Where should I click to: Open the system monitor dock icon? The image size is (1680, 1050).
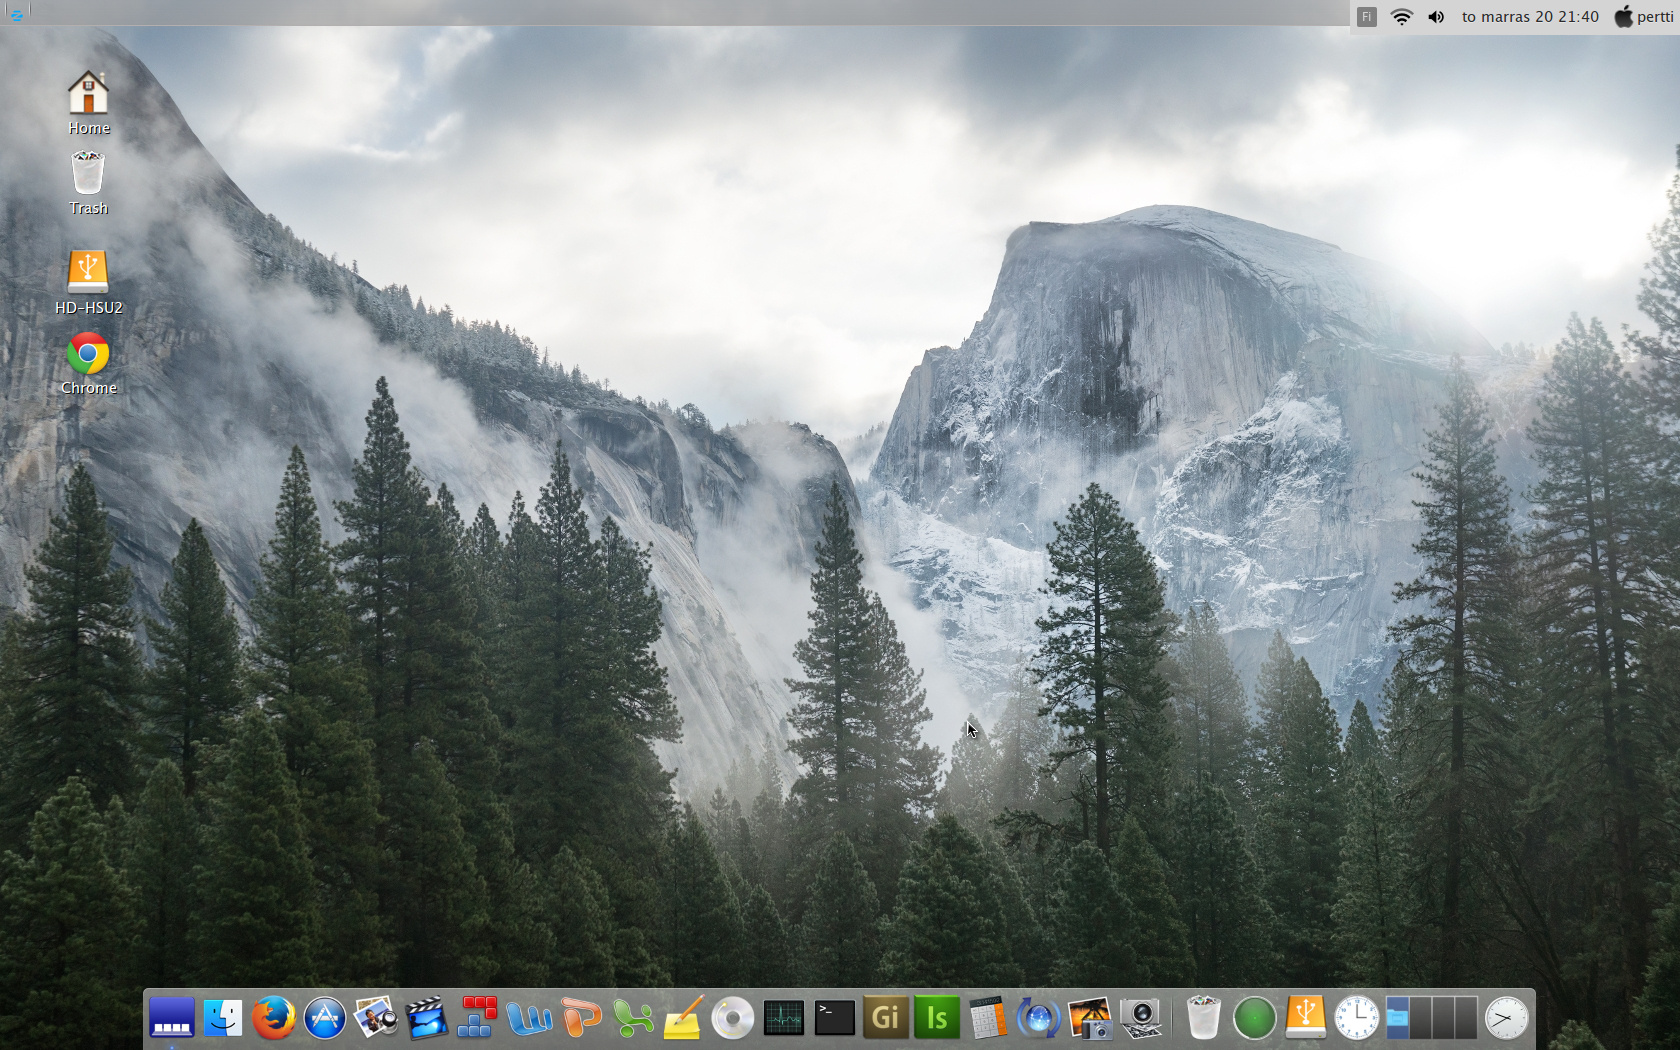pyautogui.click(x=783, y=1018)
